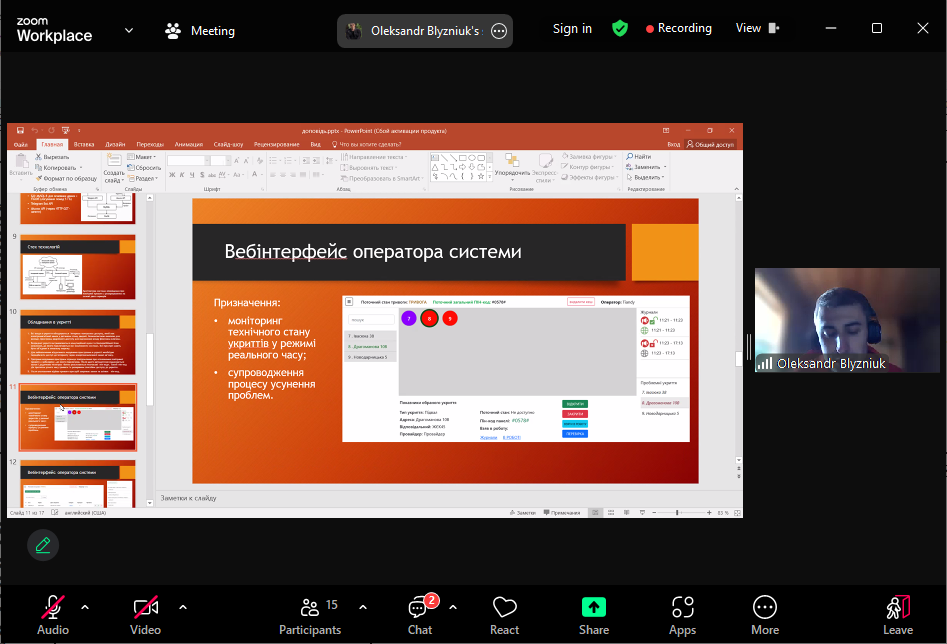The width and height of the screenshot is (947, 644).
Task: Open the Participants panel
Action: tap(310, 614)
